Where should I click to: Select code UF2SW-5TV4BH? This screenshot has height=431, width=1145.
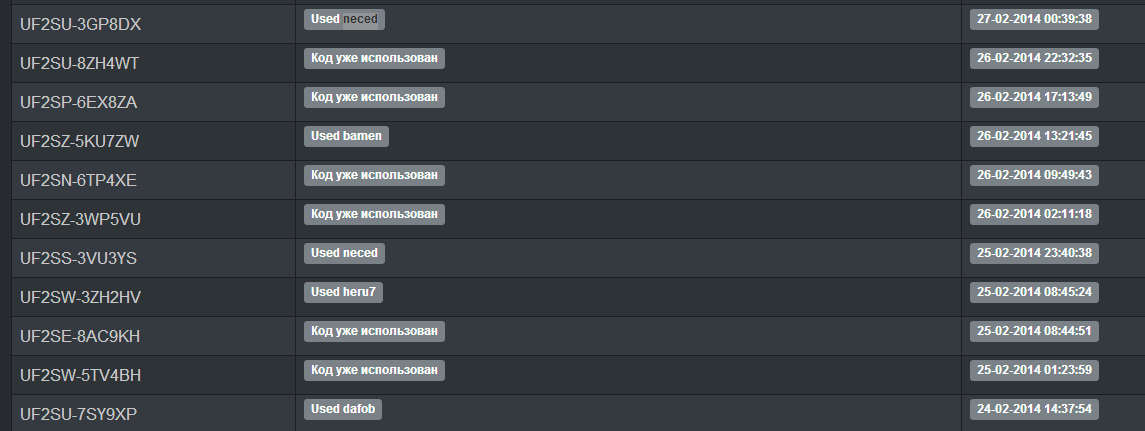[80, 375]
